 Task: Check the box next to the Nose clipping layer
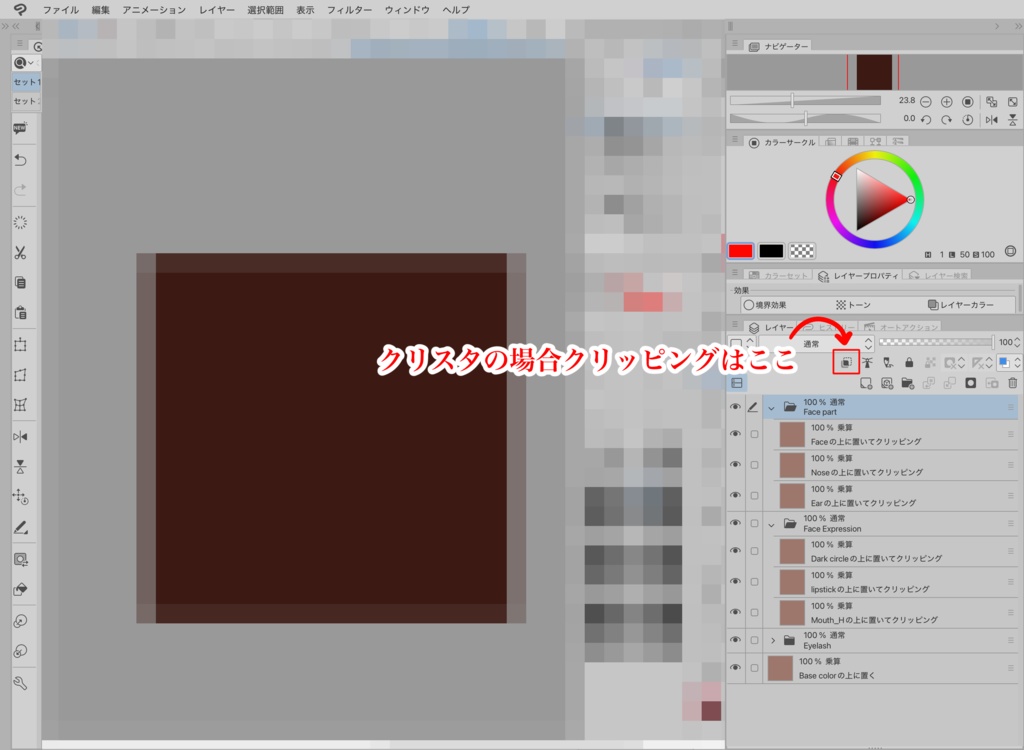click(754, 465)
